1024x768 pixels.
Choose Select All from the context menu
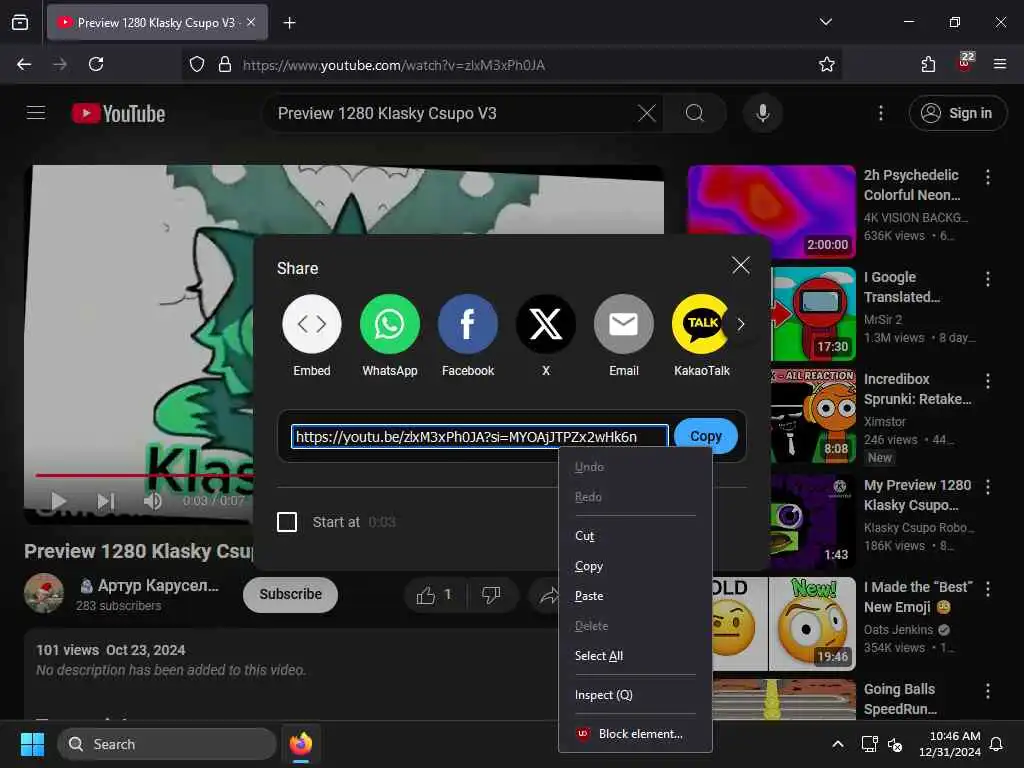point(599,656)
